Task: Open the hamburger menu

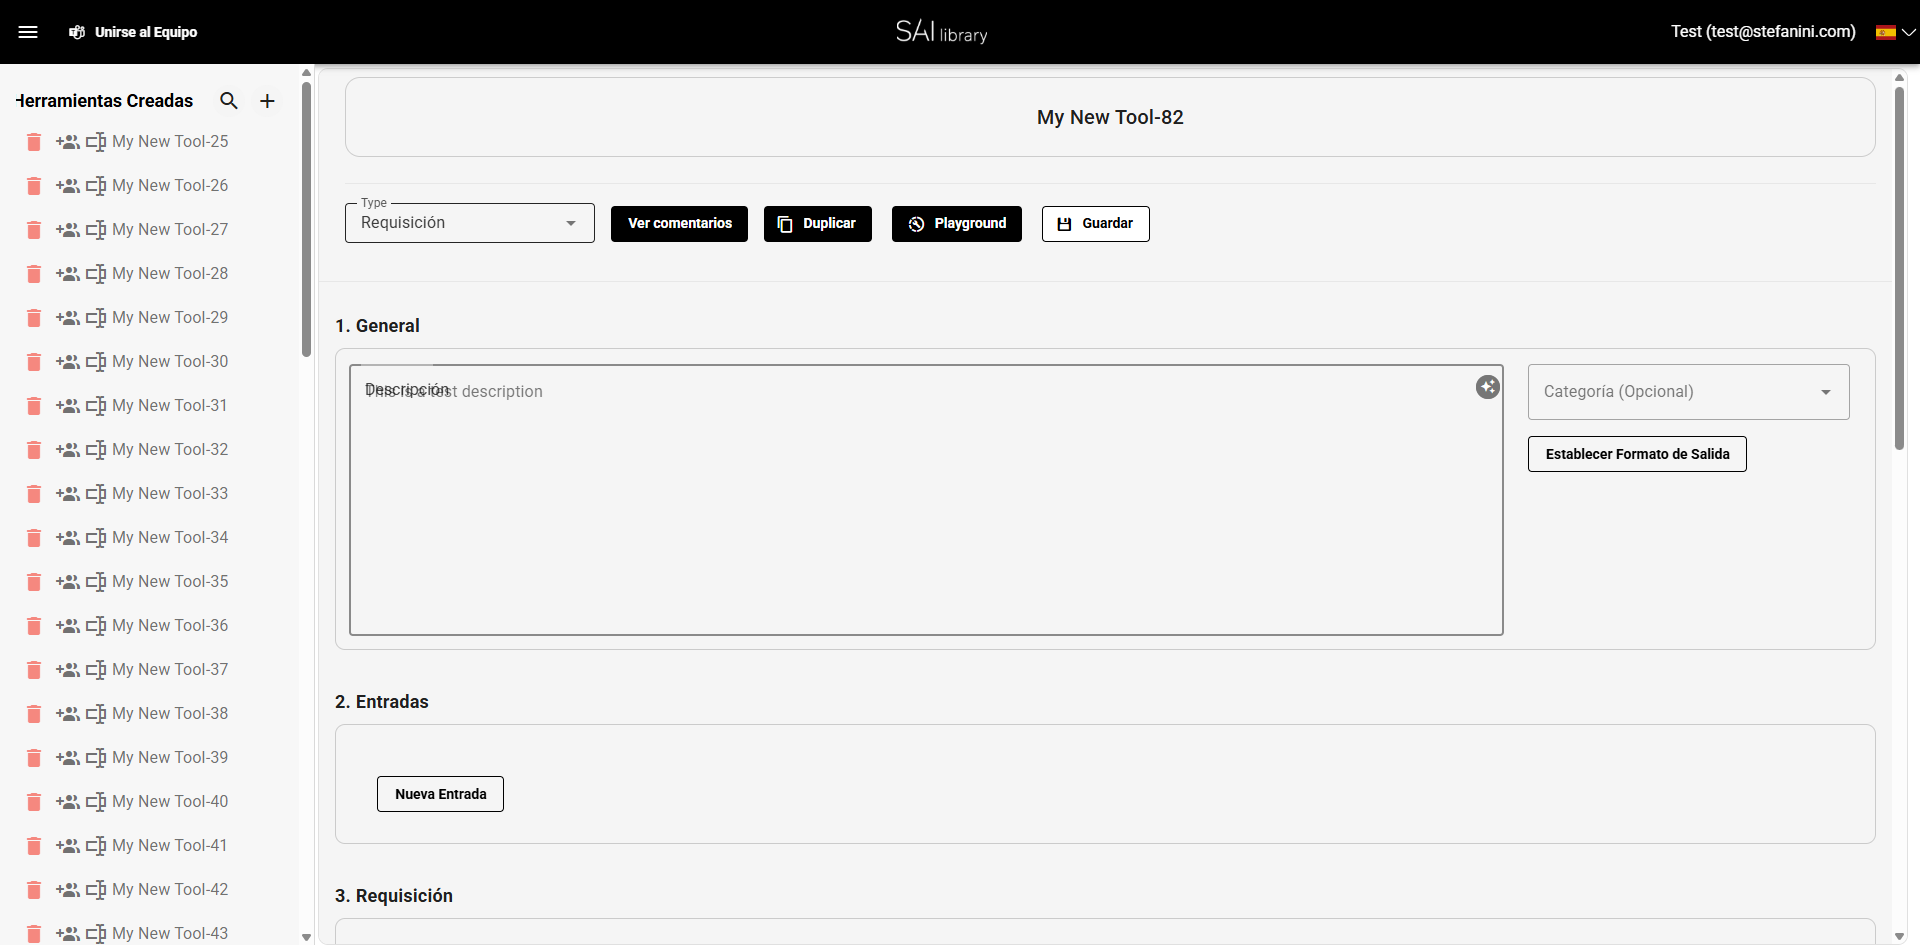Action: click(x=28, y=32)
